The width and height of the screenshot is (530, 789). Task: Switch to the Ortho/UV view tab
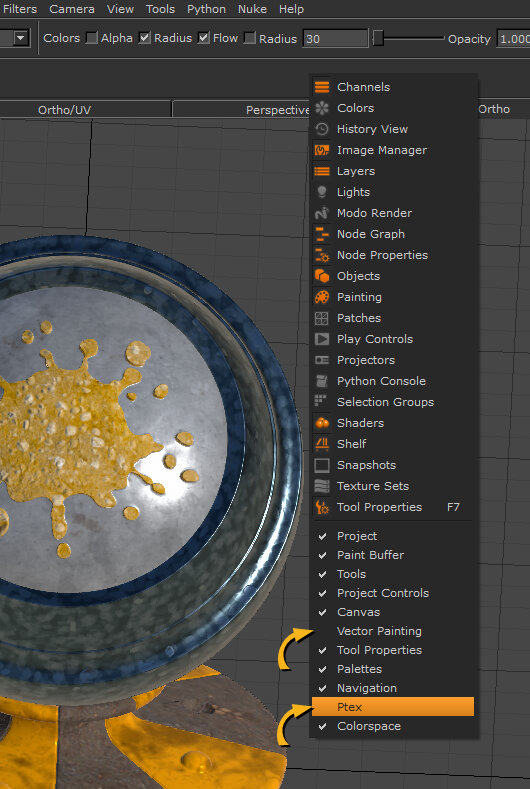tap(65, 110)
